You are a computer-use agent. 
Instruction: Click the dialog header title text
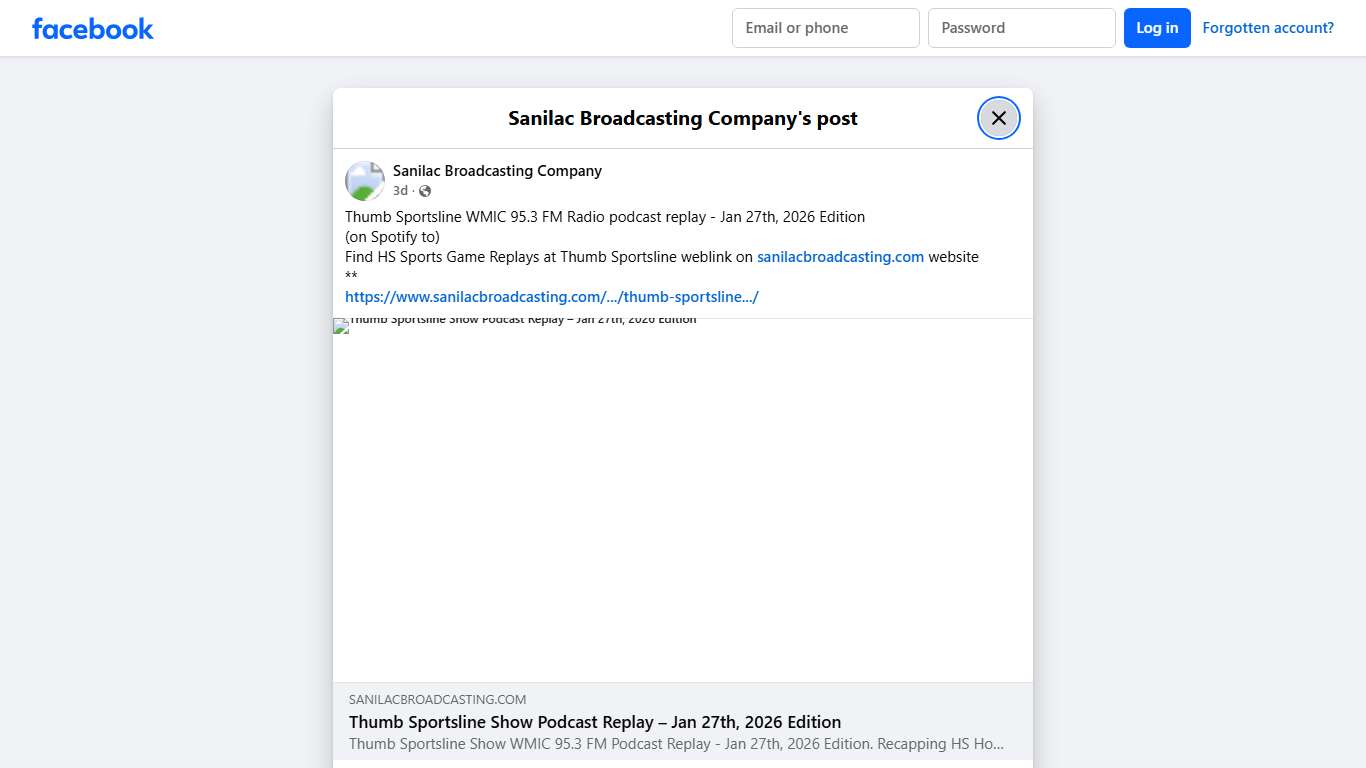682,118
